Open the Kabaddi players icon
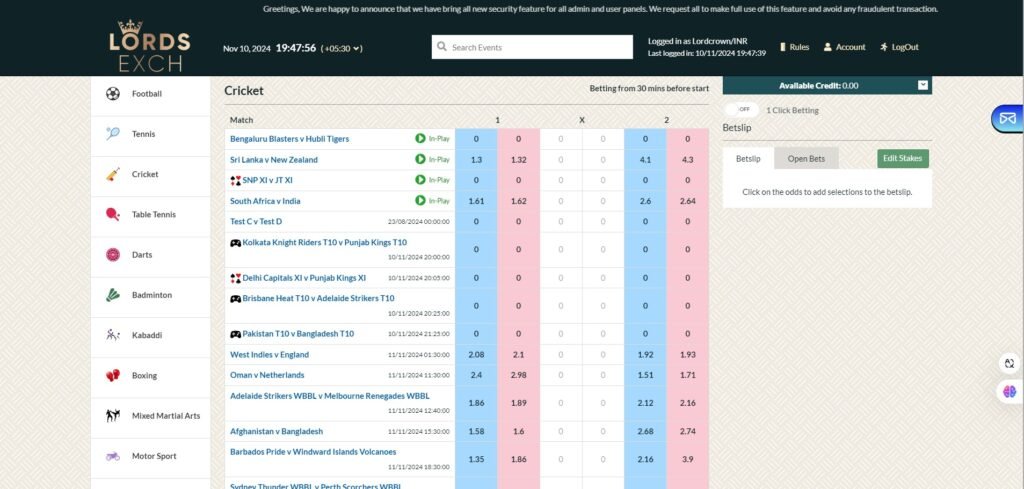The height and width of the screenshot is (489, 1024). [113, 335]
